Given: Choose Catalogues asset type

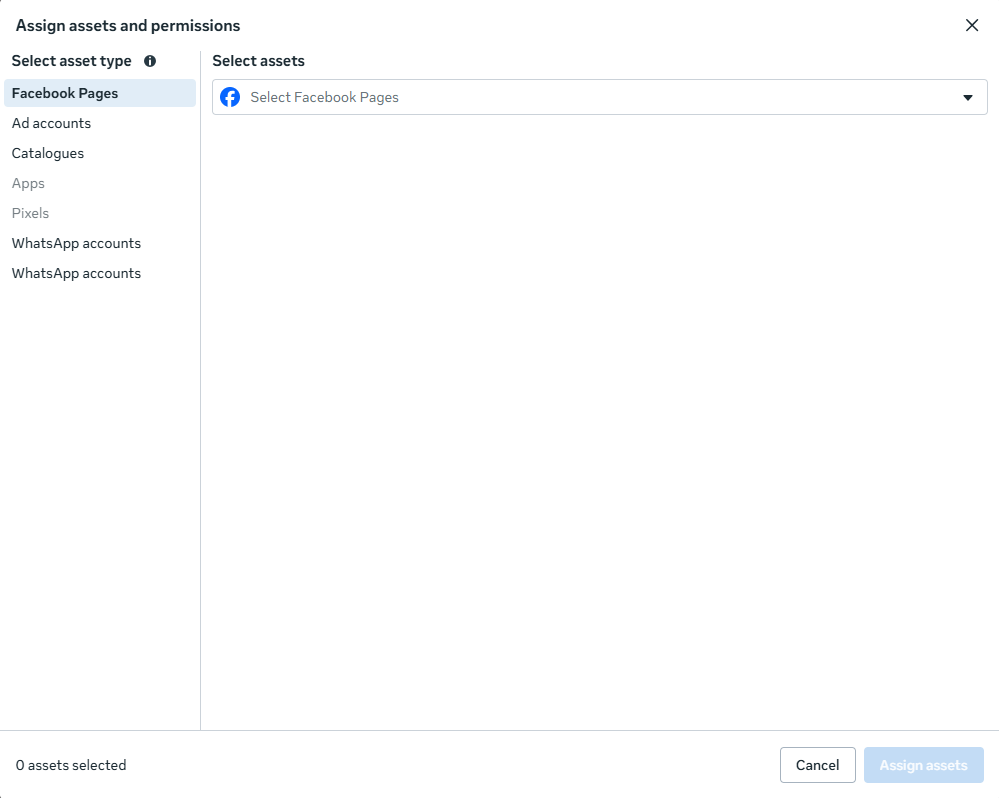Looking at the screenshot, I should [x=100, y=153].
